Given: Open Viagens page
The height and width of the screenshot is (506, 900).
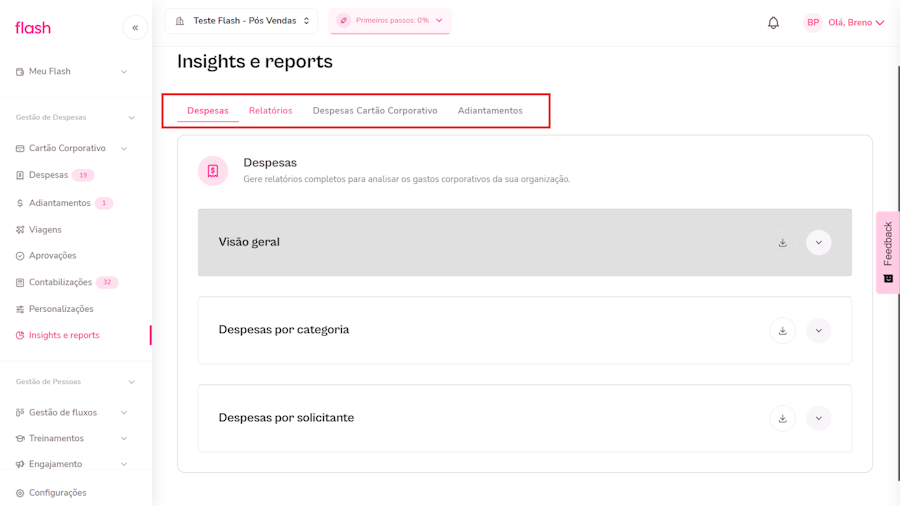Looking at the screenshot, I should [45, 229].
